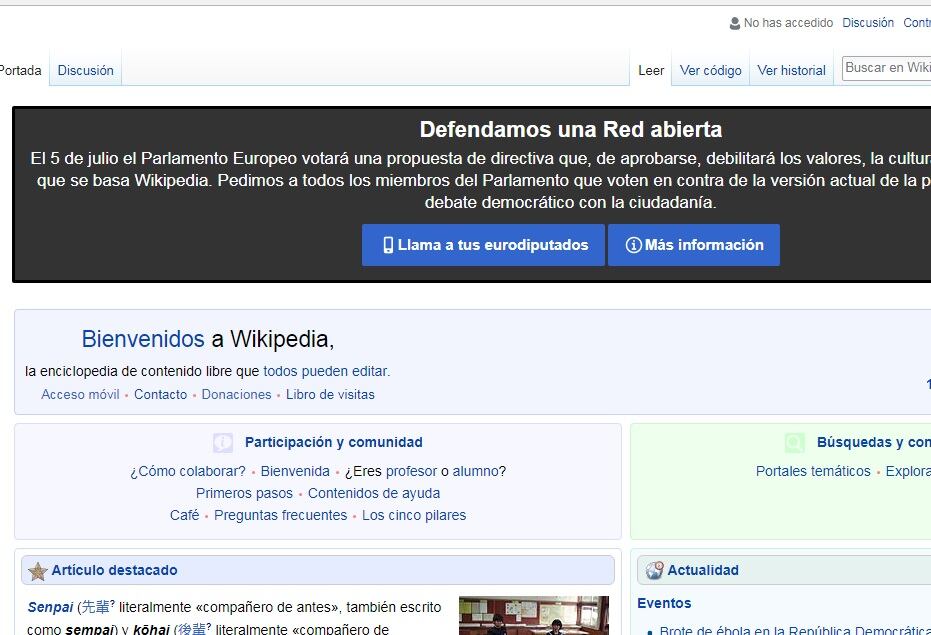The height and width of the screenshot is (635, 931).
Task: Open 'Preguntas frecuentes' help link
Action: tap(280, 516)
